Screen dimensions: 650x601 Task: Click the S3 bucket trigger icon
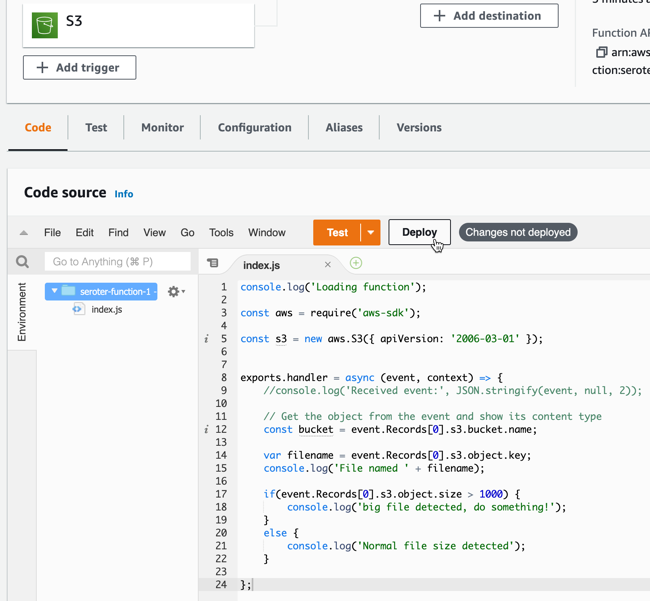44,24
